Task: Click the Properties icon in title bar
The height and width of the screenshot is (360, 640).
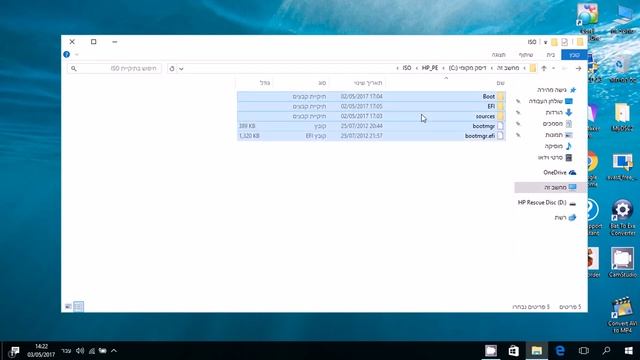Action: 564,42
